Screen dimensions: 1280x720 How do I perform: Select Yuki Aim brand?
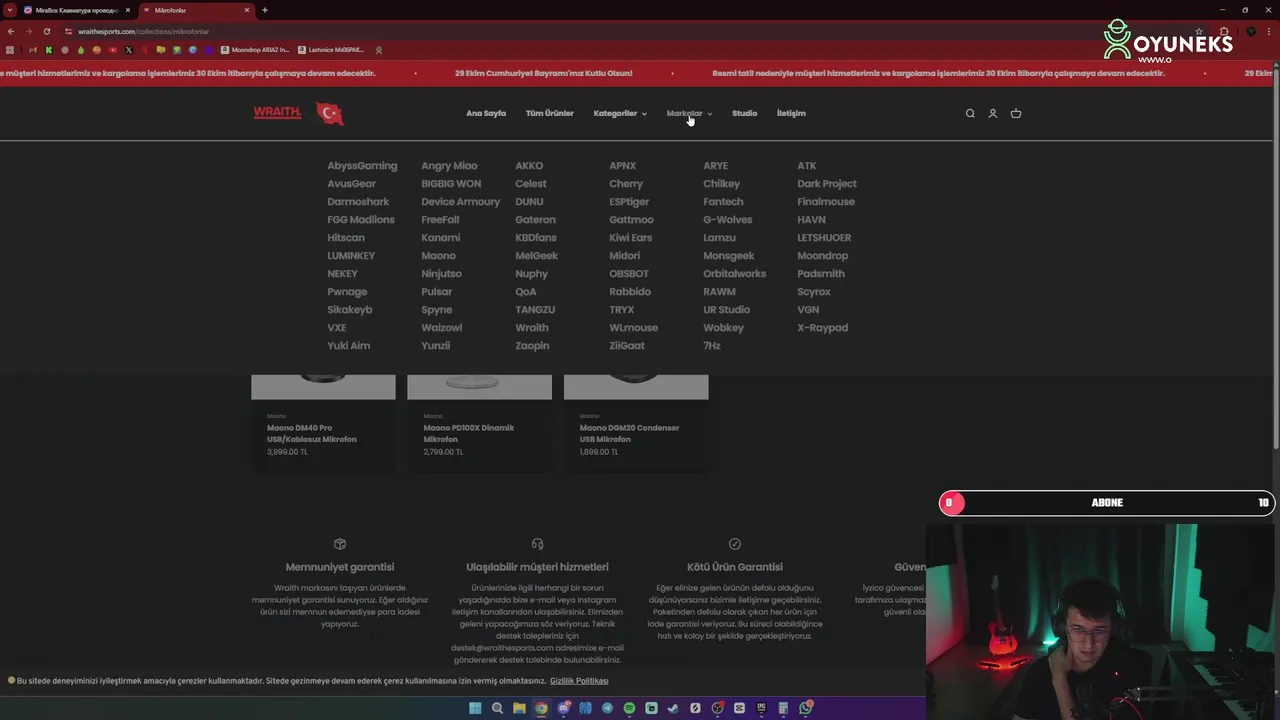348,346
